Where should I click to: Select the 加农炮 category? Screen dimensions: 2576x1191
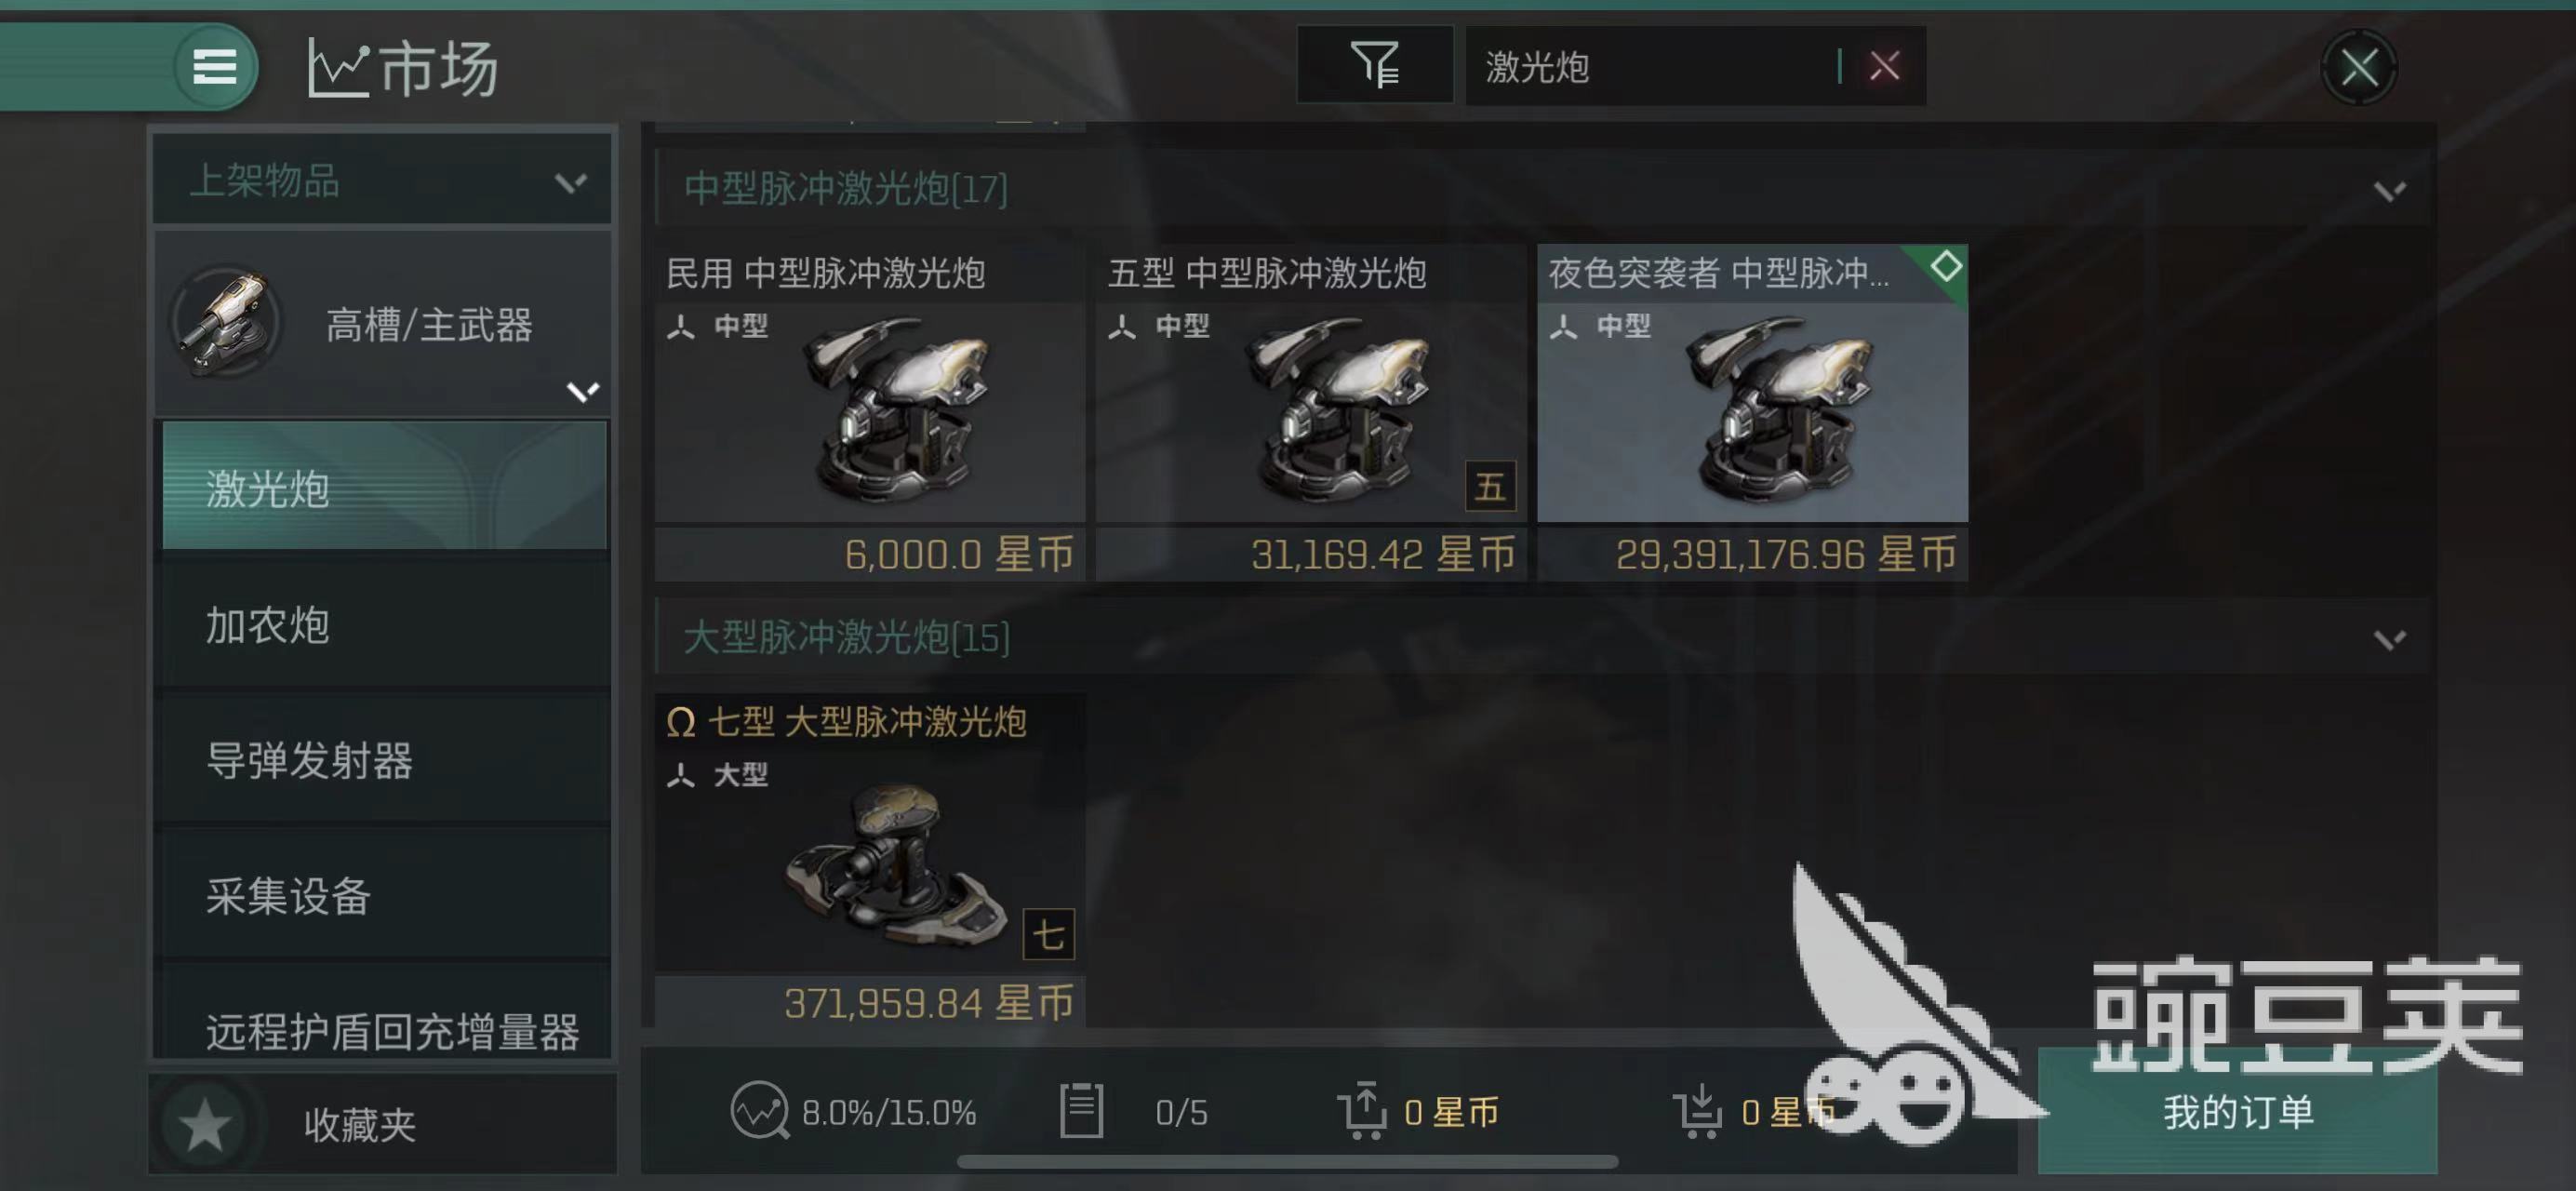point(384,626)
